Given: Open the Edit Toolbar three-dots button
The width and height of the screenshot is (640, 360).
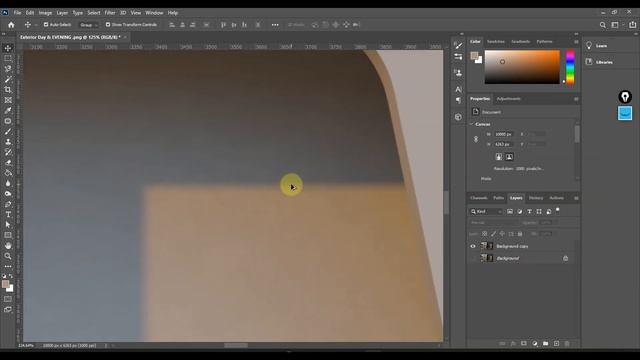Looking at the screenshot, I should (x=8, y=267).
